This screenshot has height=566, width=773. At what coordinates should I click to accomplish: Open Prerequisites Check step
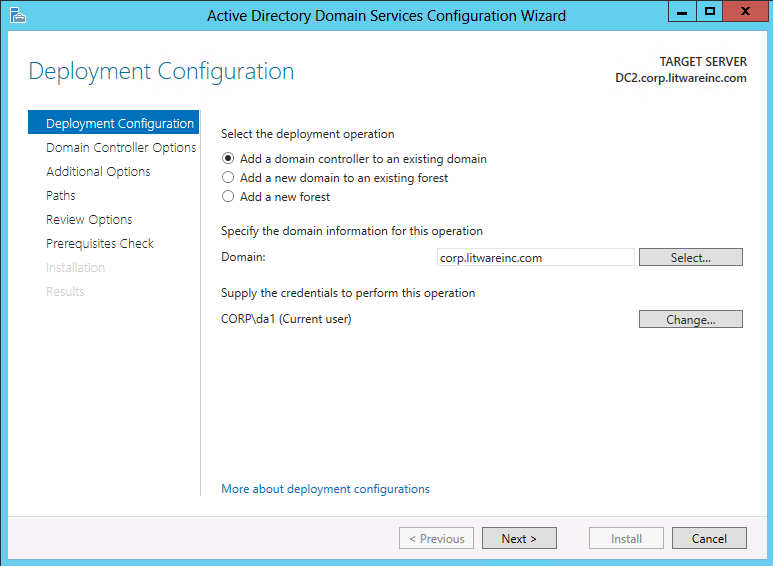pos(100,244)
